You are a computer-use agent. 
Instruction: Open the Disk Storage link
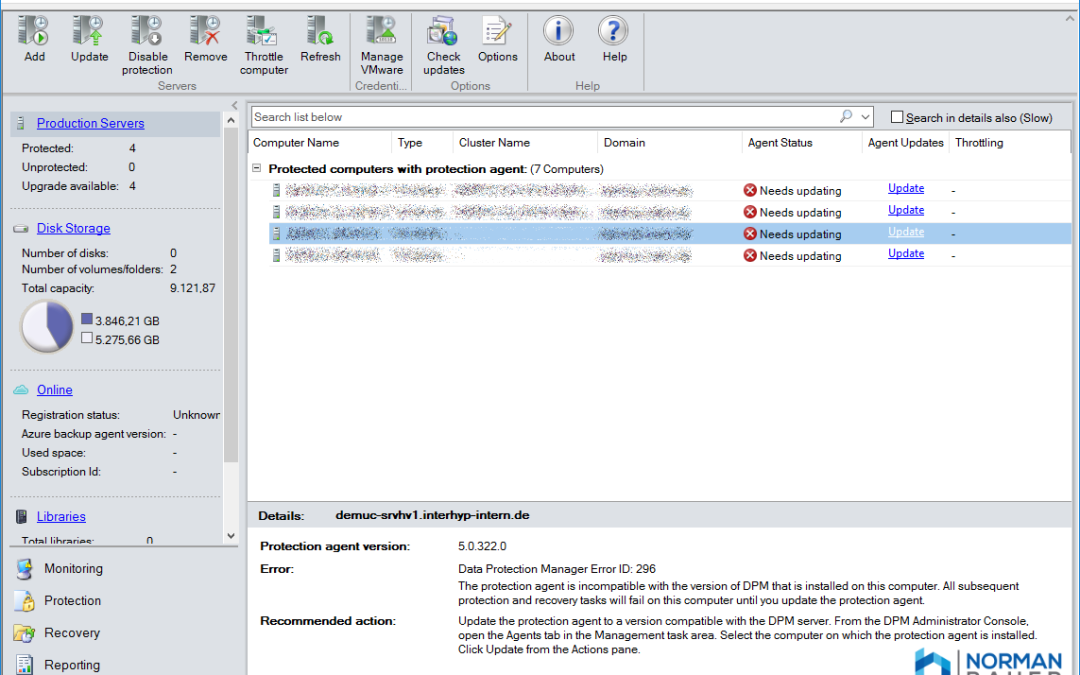[x=73, y=229]
